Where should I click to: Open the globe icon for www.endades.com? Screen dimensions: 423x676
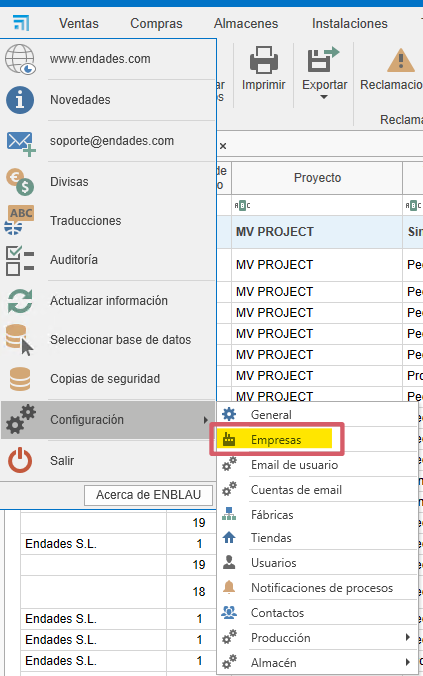(20, 59)
